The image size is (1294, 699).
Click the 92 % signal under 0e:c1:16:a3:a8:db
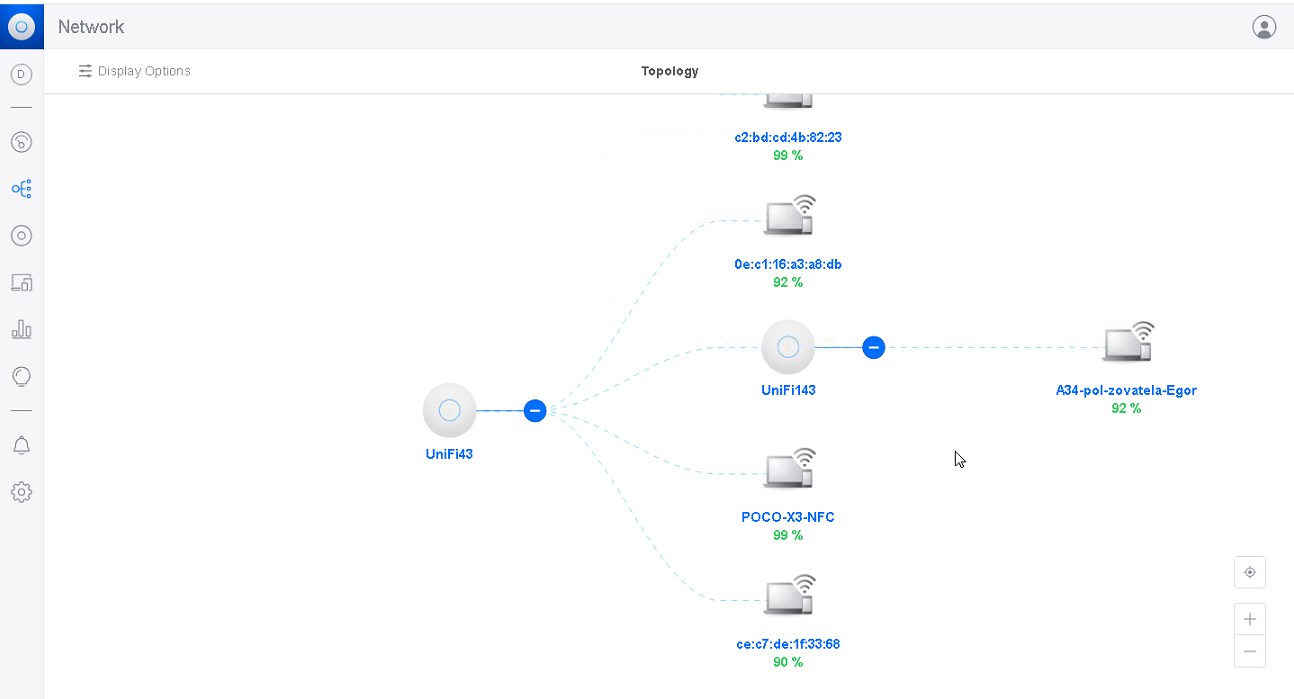(x=788, y=282)
